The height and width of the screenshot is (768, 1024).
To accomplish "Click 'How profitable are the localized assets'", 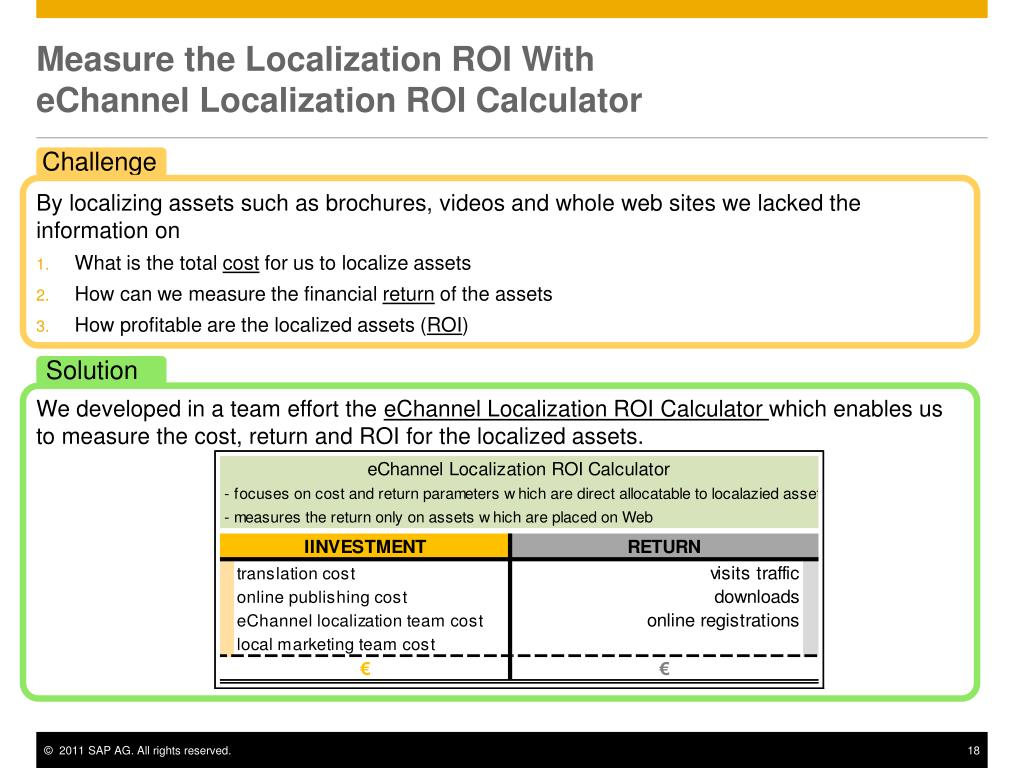I will pyautogui.click(x=272, y=325).
